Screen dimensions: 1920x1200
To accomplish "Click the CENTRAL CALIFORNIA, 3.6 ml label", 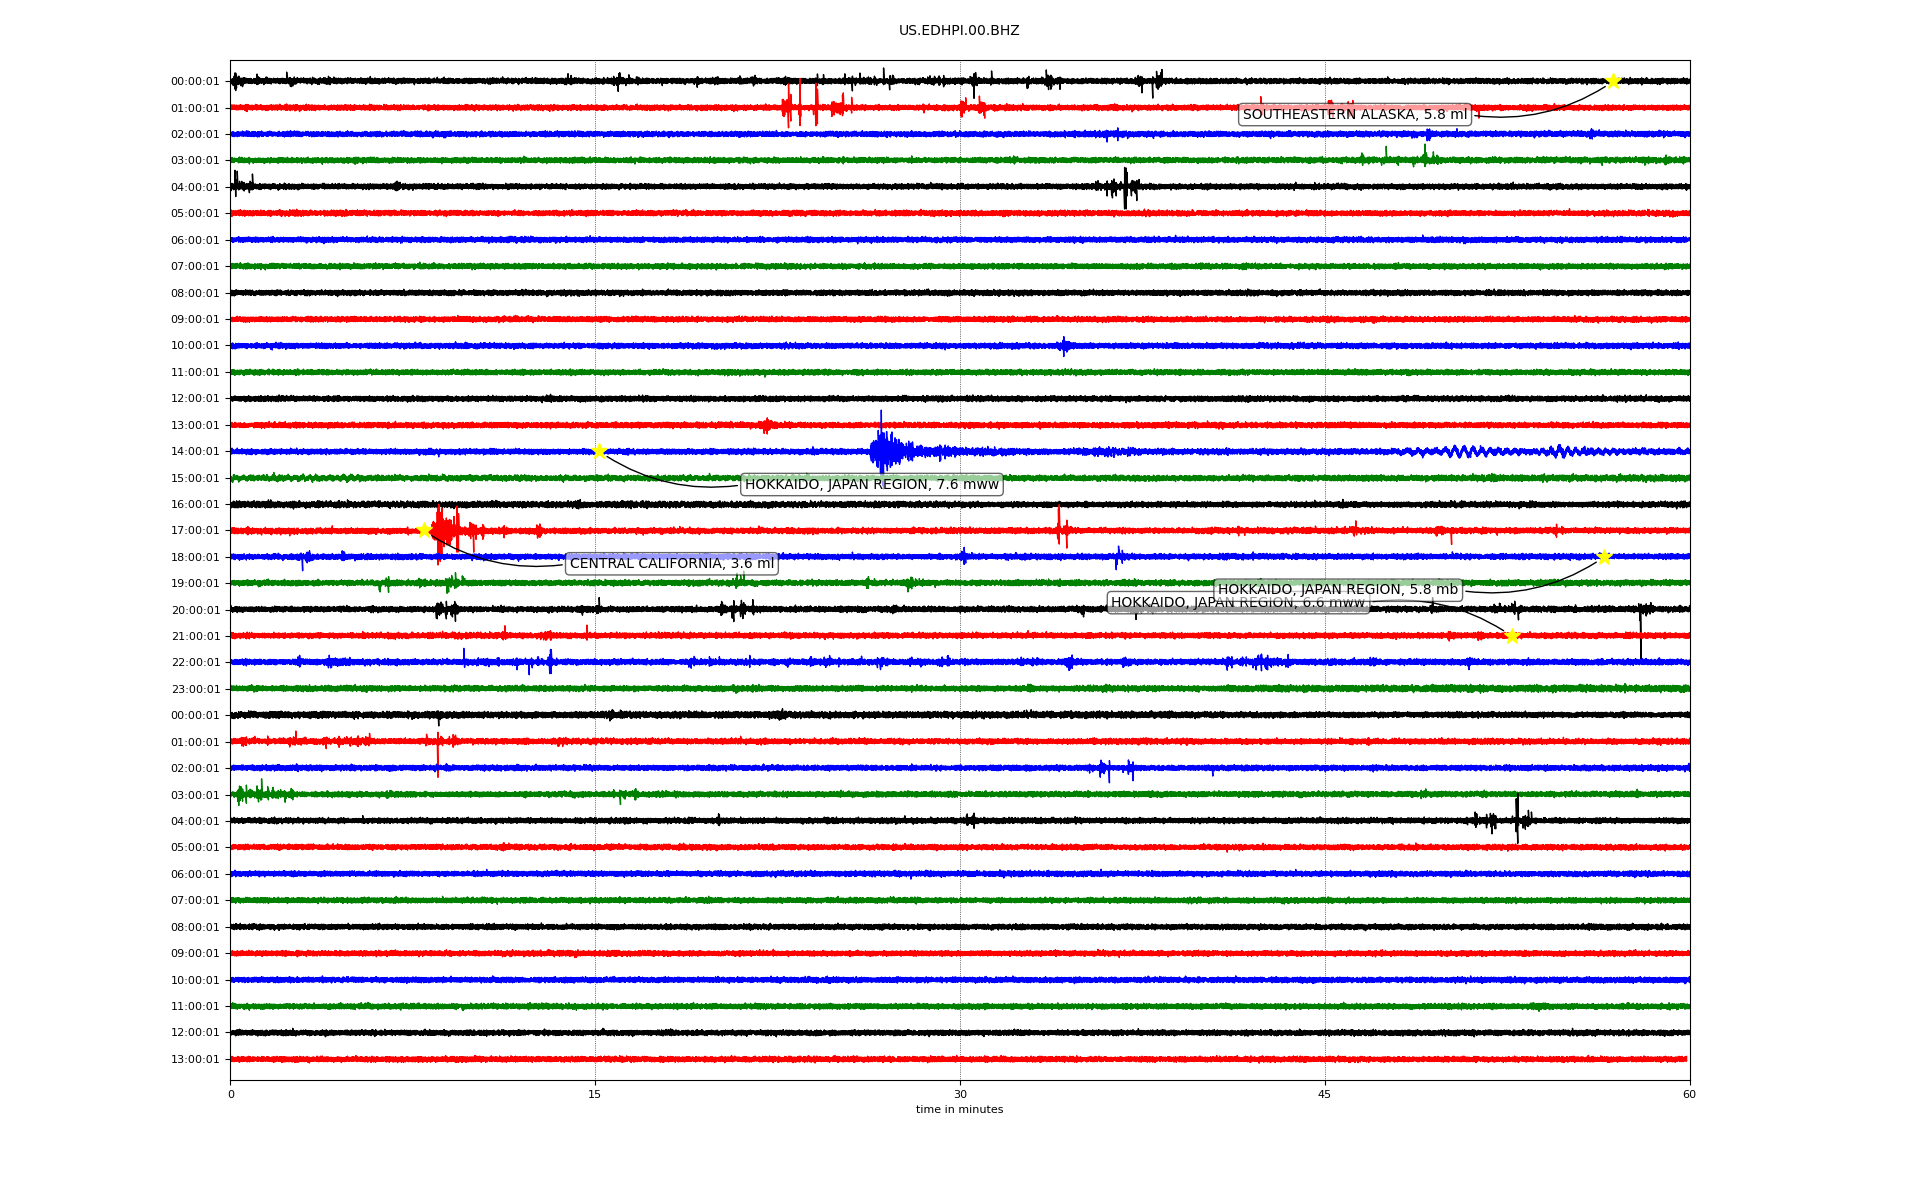I will (x=671, y=564).
